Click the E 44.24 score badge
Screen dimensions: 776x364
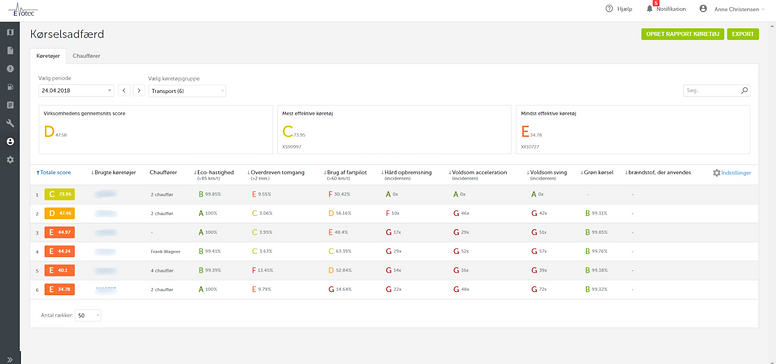coord(60,251)
